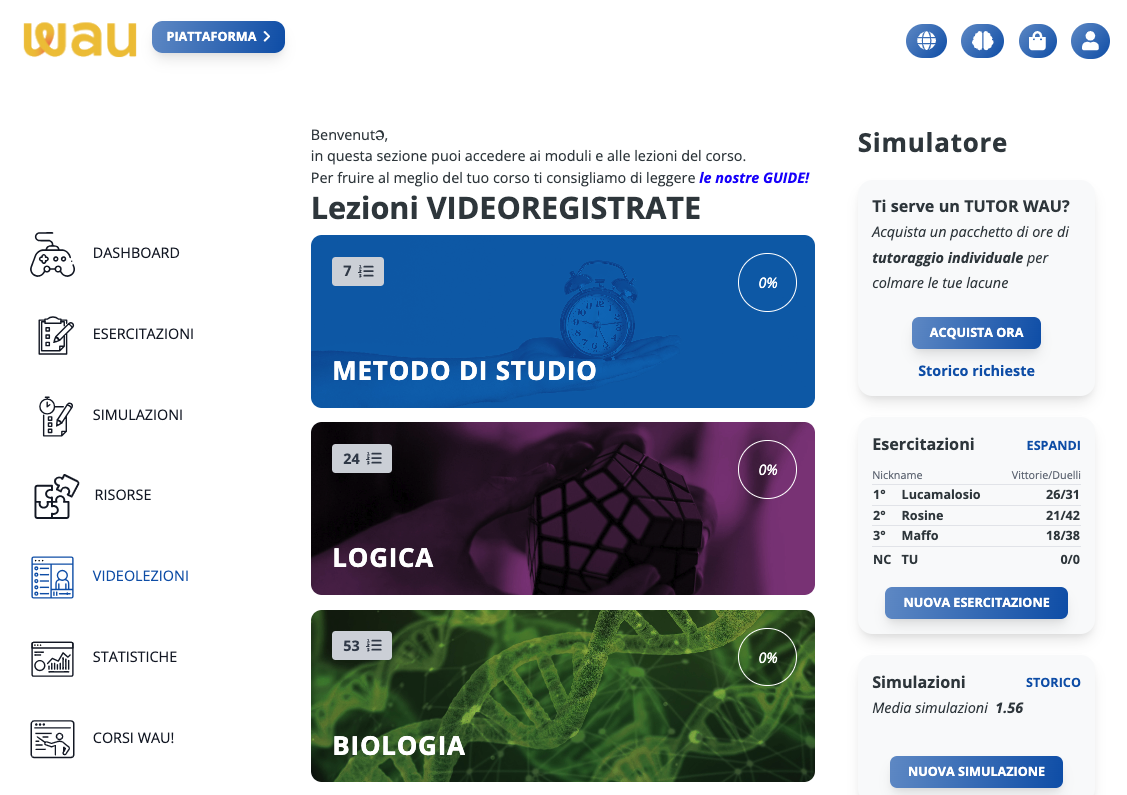Open CORSI WAU! in sidebar
The width and height of the screenshot is (1127, 795).
pos(133,737)
